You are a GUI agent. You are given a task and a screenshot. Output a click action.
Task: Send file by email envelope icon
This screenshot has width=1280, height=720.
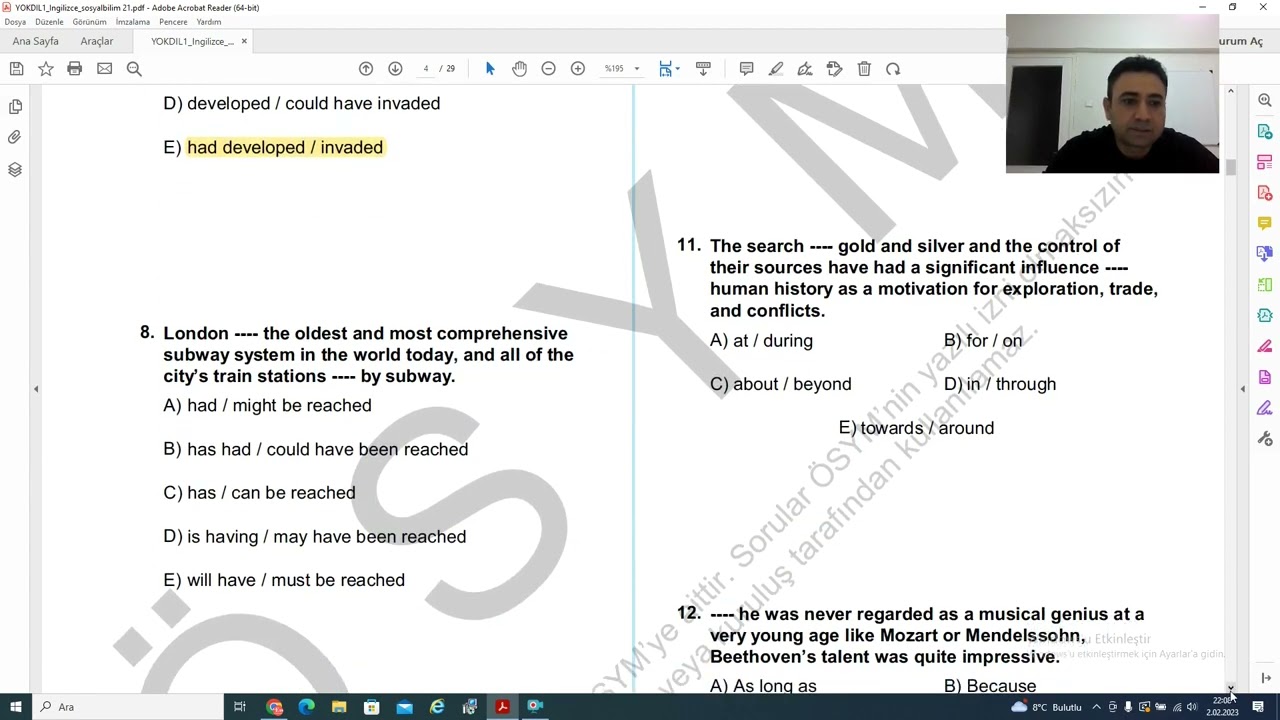click(104, 69)
